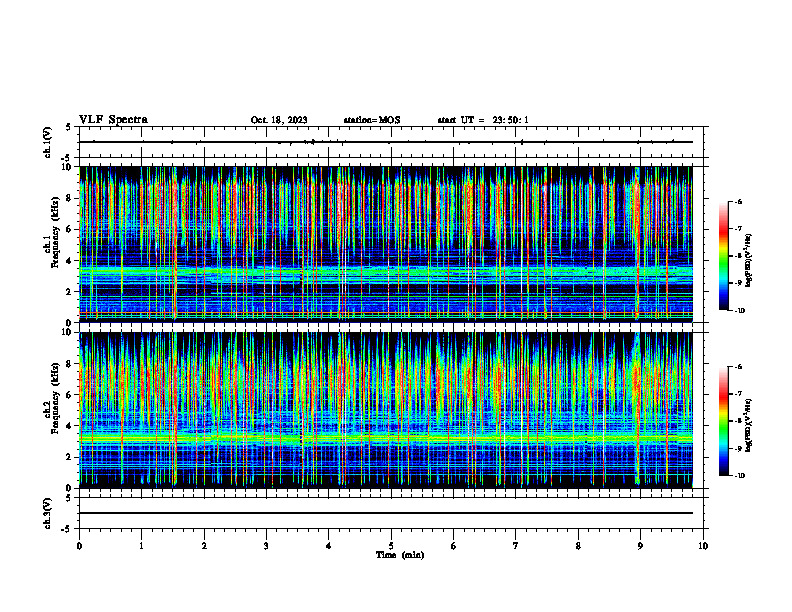Viewport: 792px width, 612px height.
Task: Click the ch.3(V) waveform axis label
Action: click(x=48, y=513)
